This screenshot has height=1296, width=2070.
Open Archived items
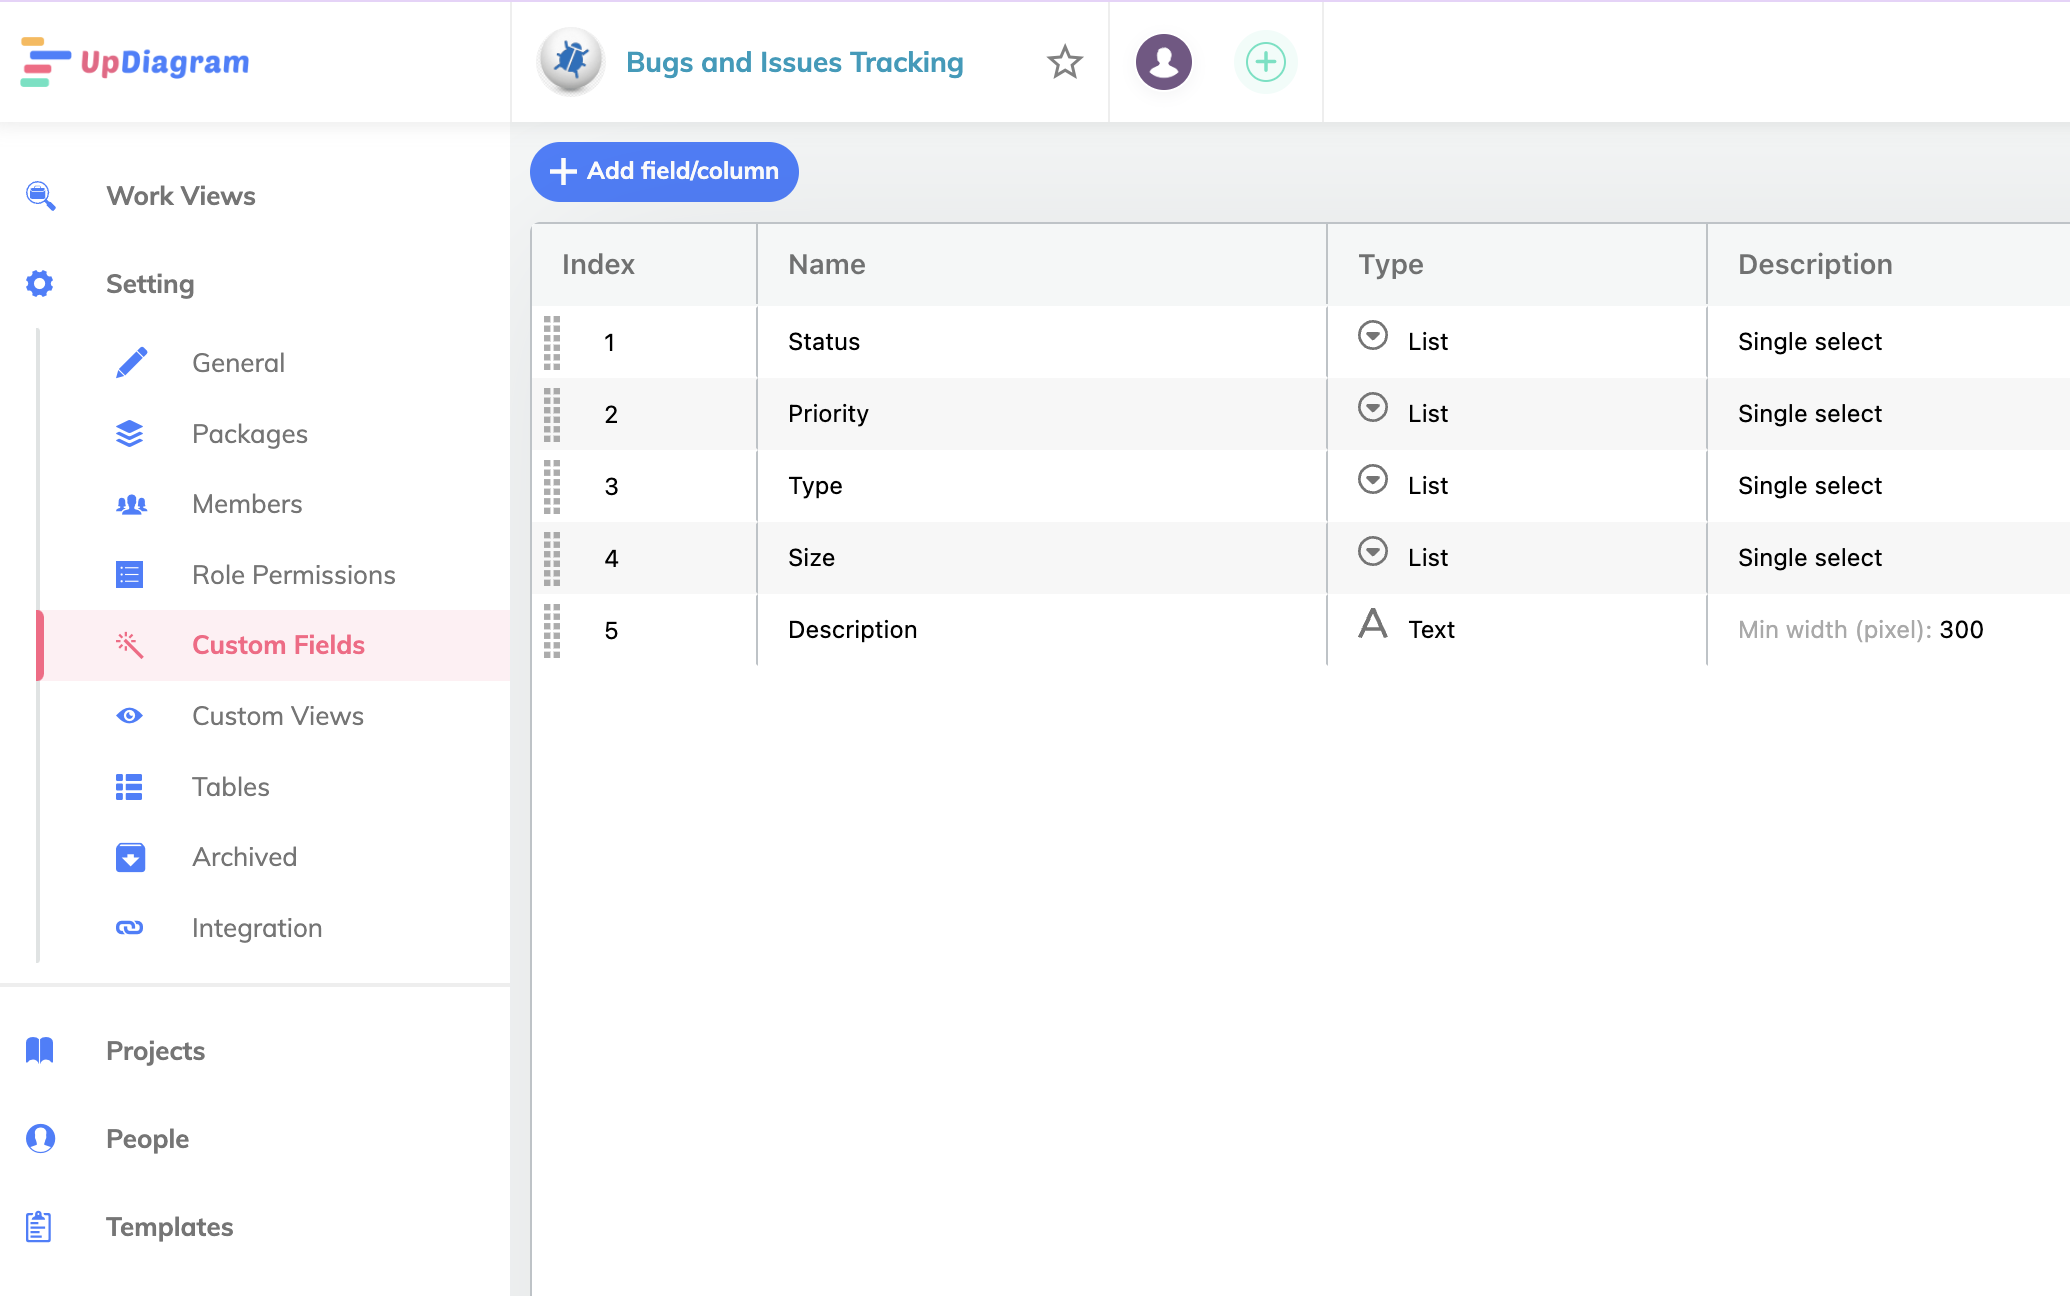(x=245, y=857)
